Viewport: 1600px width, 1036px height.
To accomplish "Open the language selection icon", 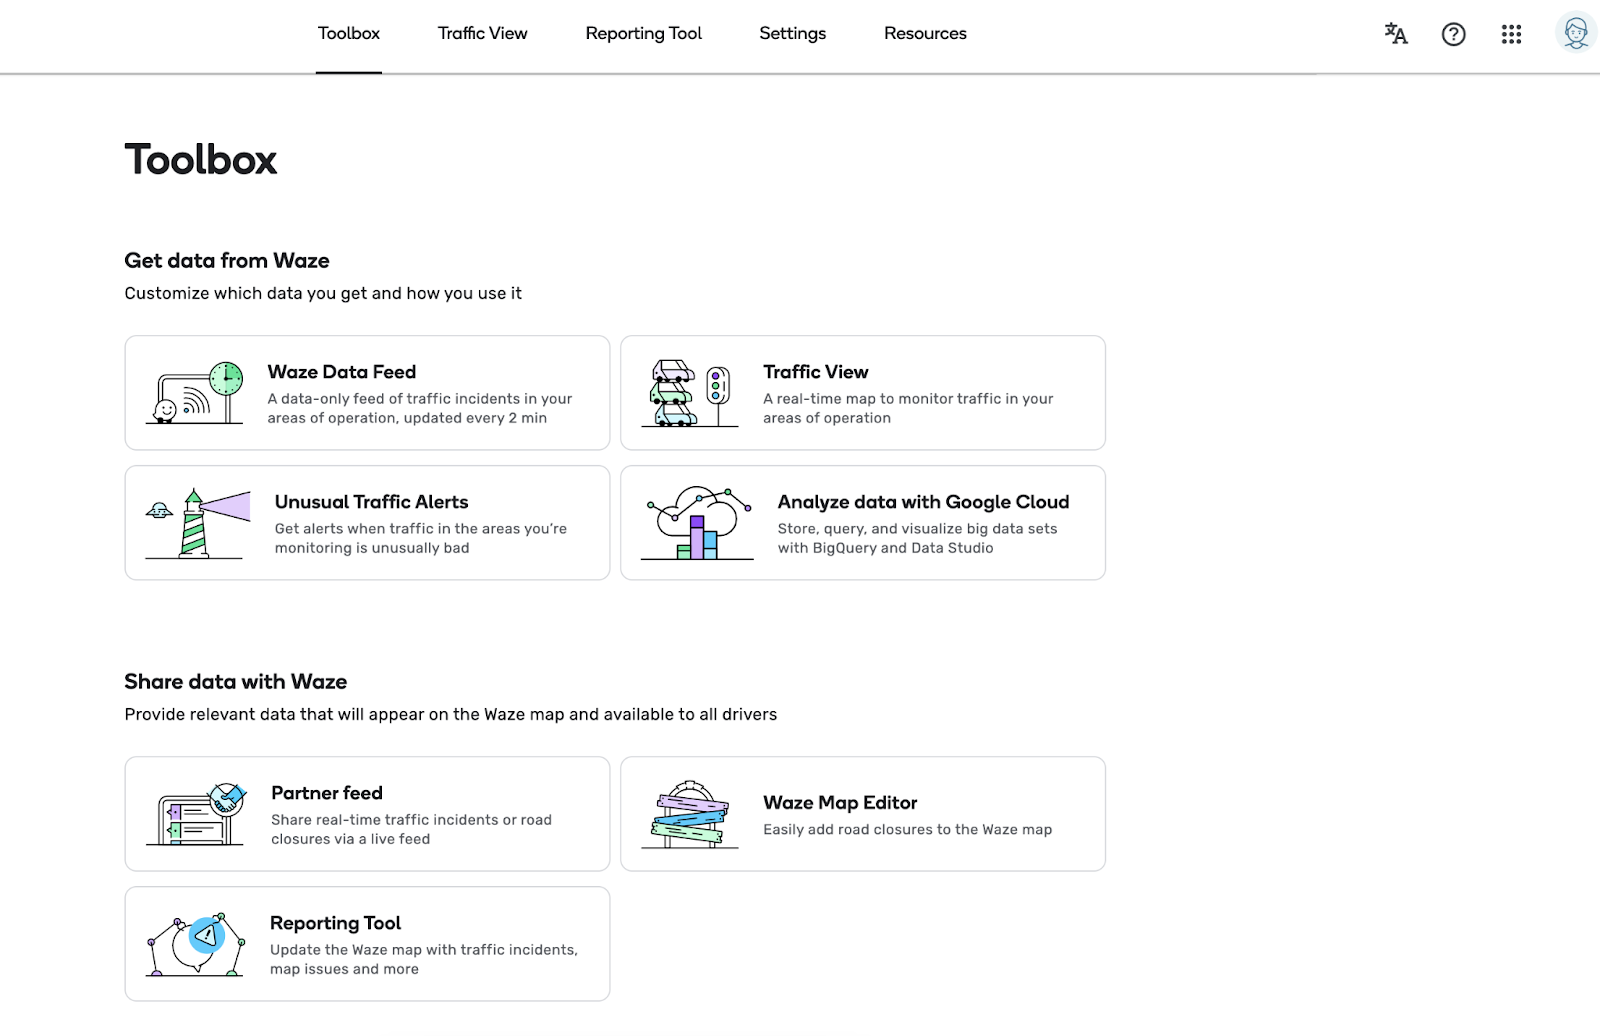I will (1394, 34).
